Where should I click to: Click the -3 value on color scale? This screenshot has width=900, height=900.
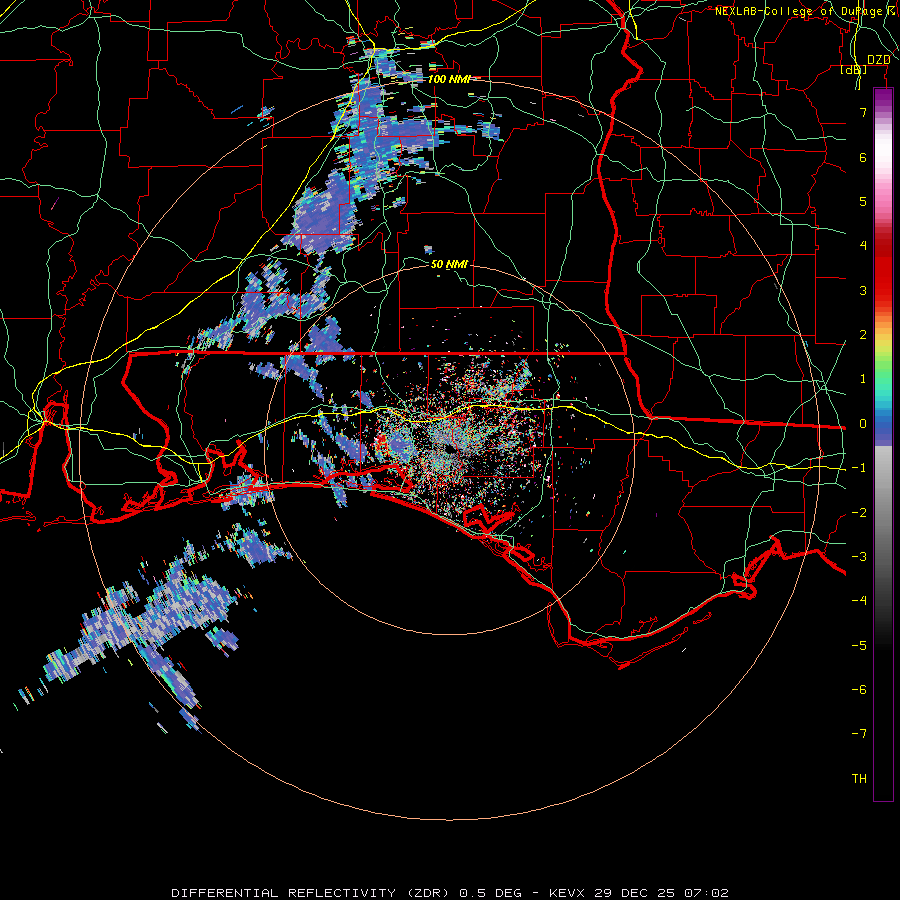click(x=859, y=557)
